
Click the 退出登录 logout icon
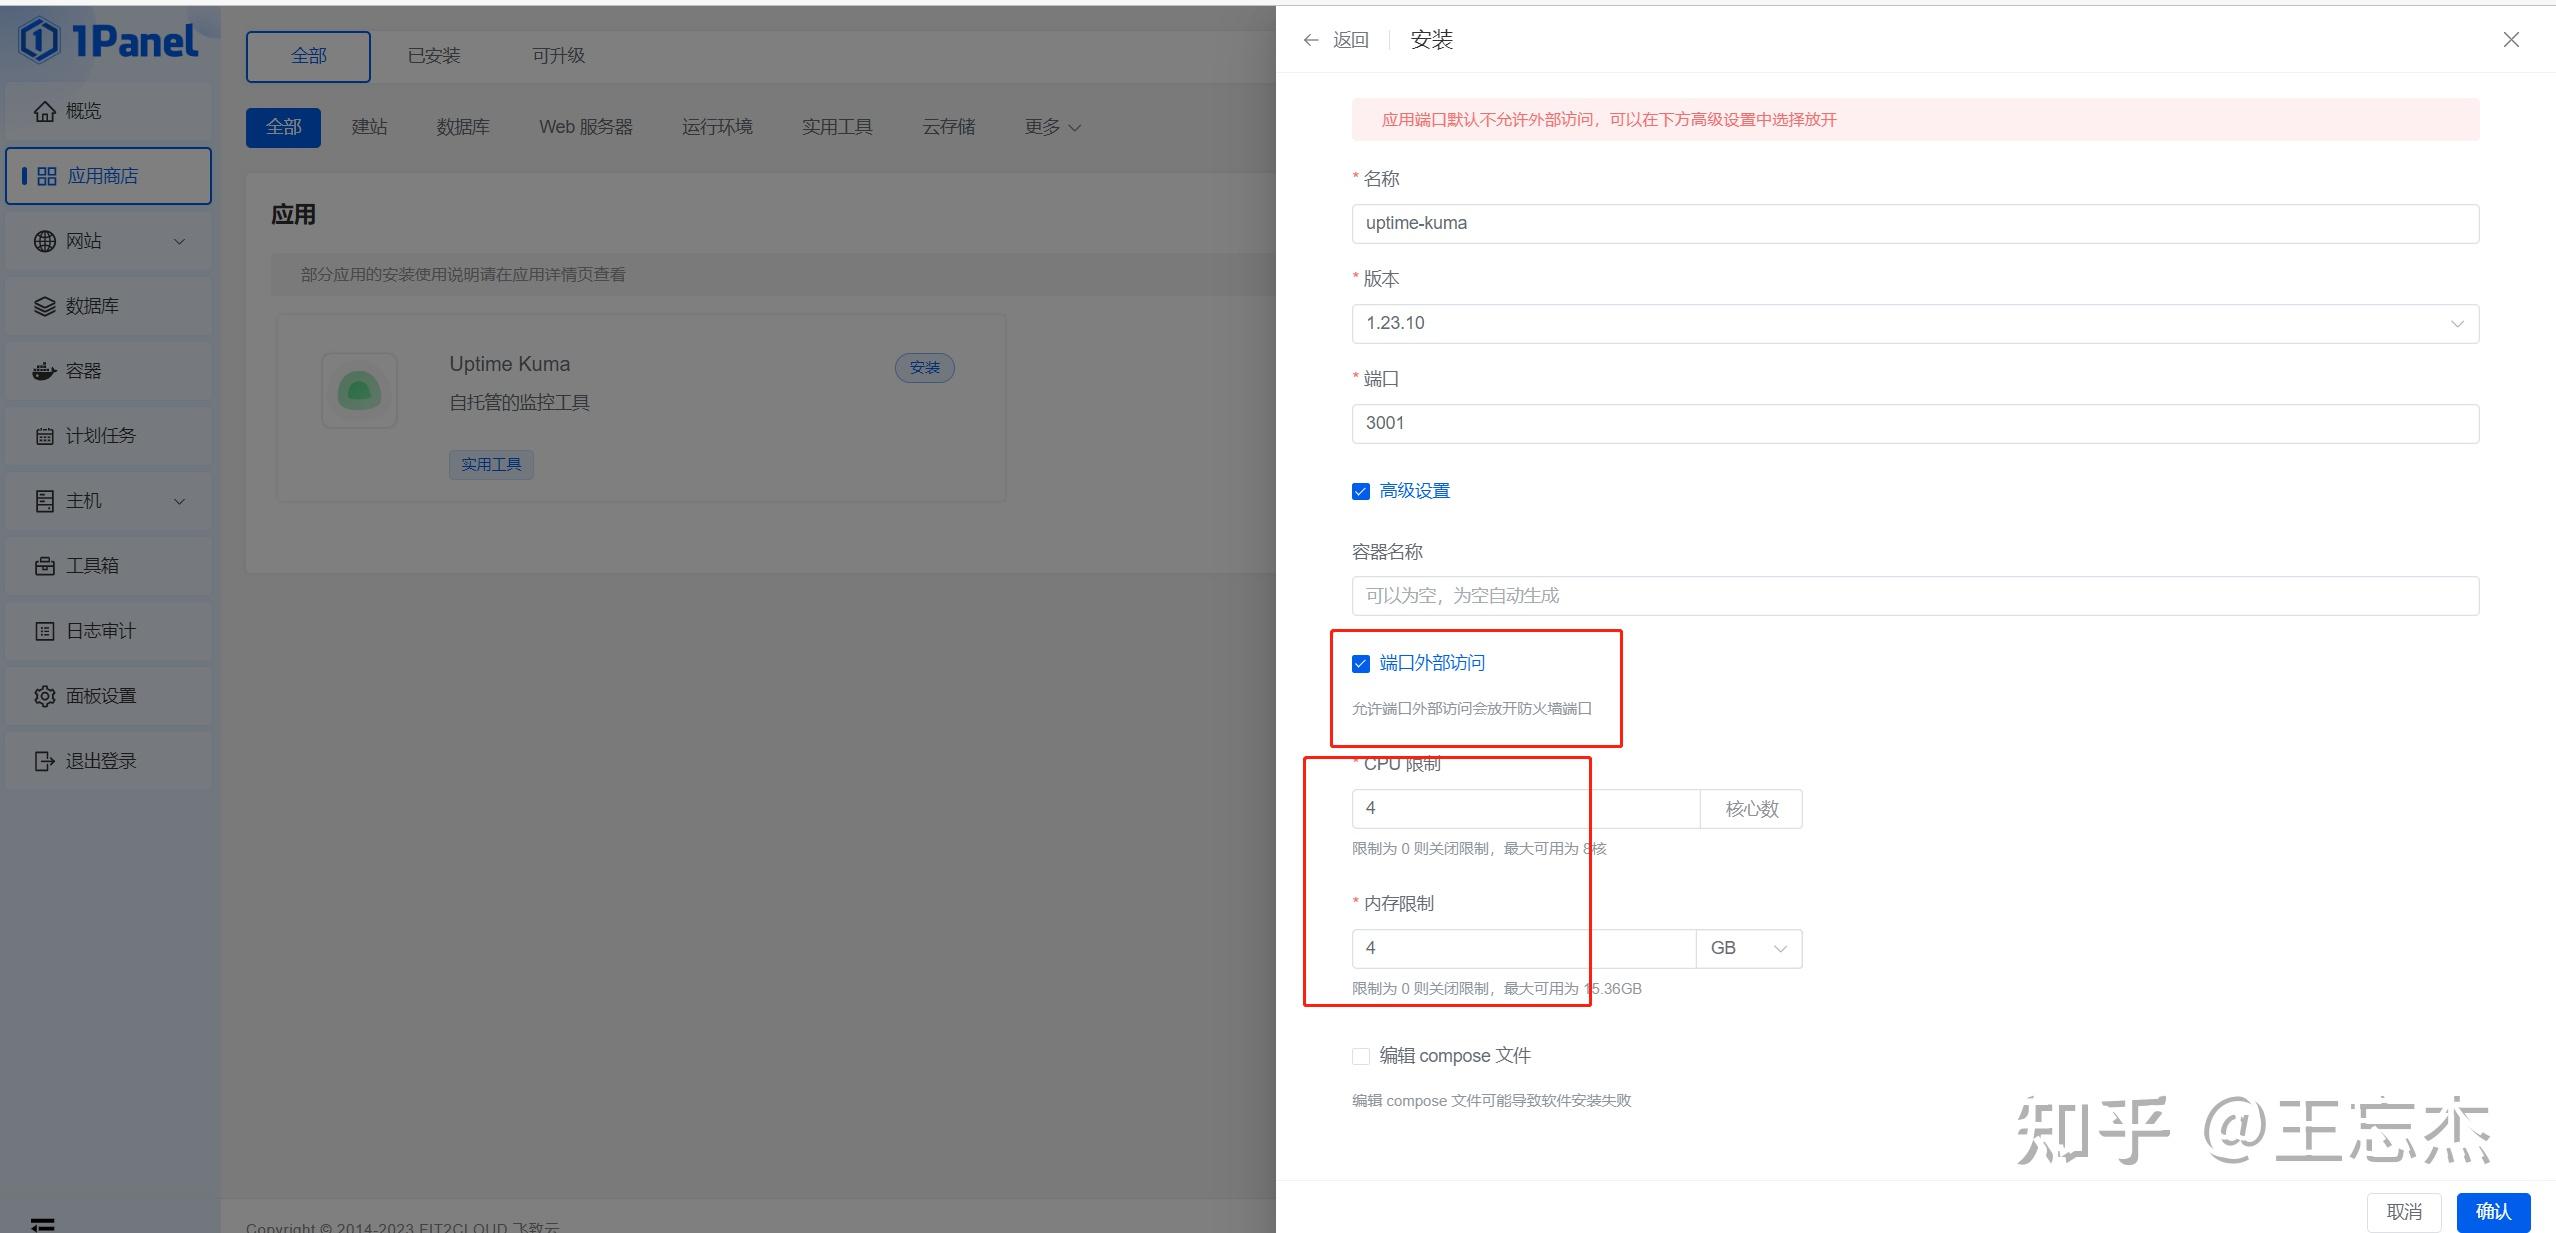45,760
